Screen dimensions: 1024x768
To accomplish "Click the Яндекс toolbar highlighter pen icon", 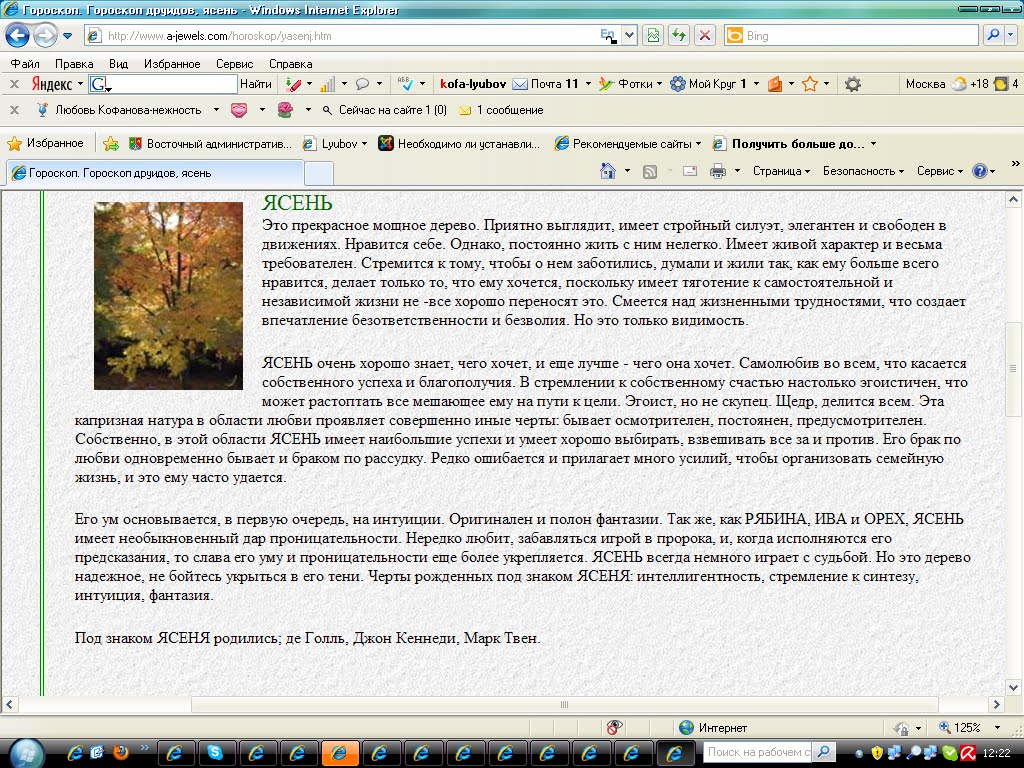I will point(293,84).
